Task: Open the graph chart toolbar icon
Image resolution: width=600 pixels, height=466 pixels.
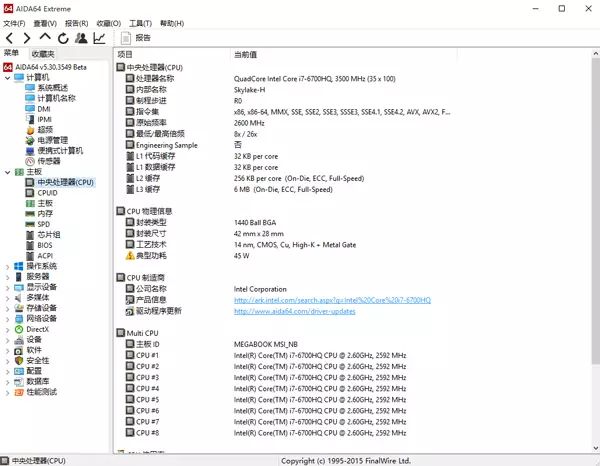Action: 99,38
